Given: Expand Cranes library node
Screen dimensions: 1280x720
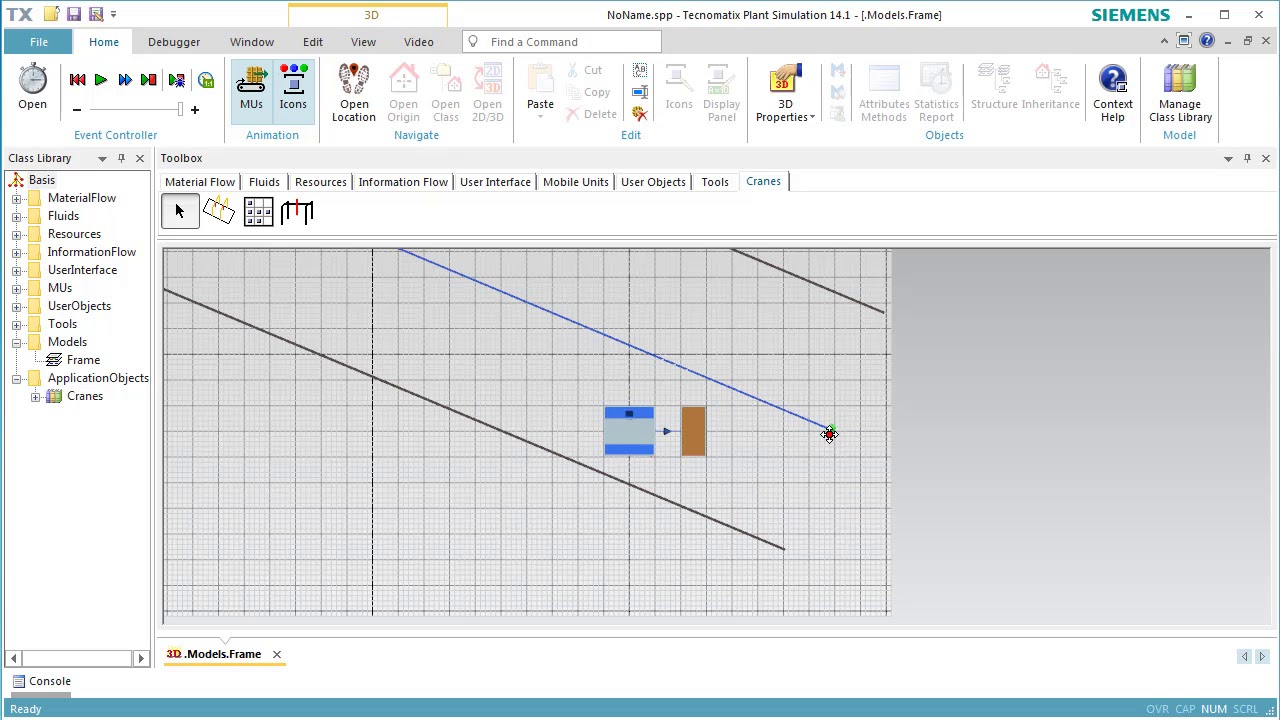Looking at the screenshot, I should tap(36, 396).
